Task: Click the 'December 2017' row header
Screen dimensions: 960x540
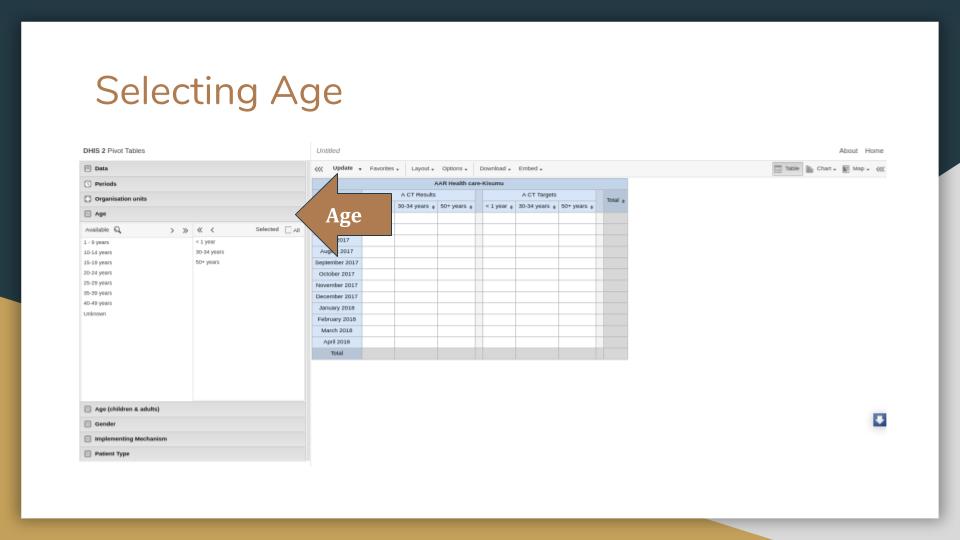Action: point(337,297)
